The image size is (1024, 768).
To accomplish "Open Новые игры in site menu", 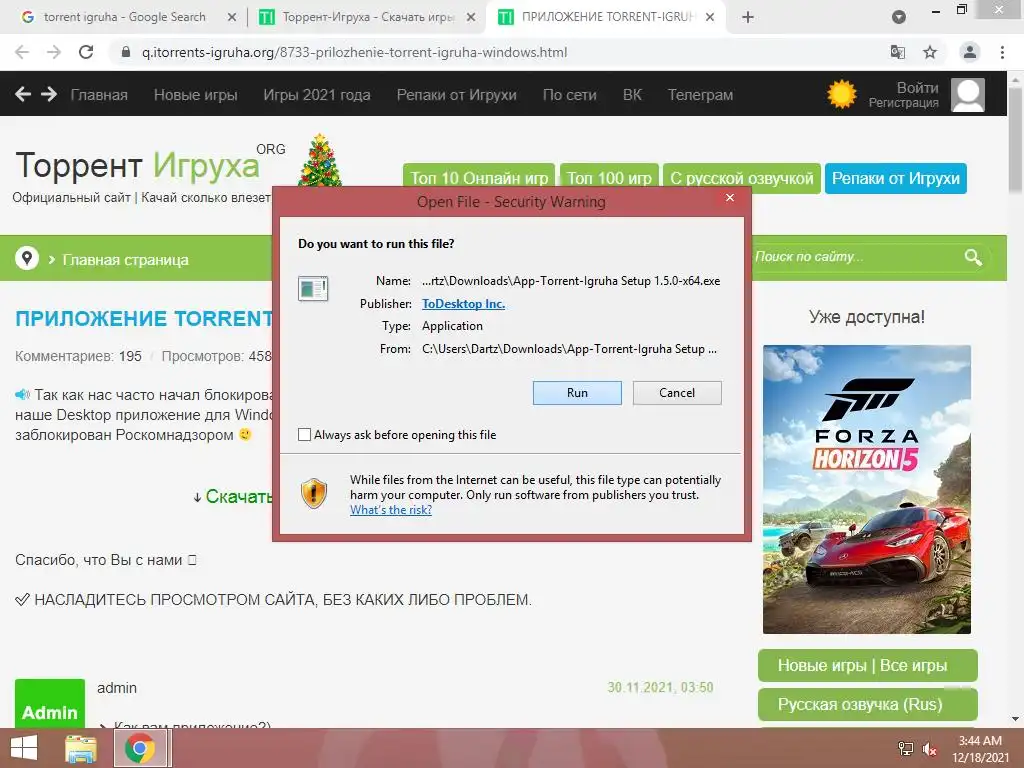I will tap(195, 95).
